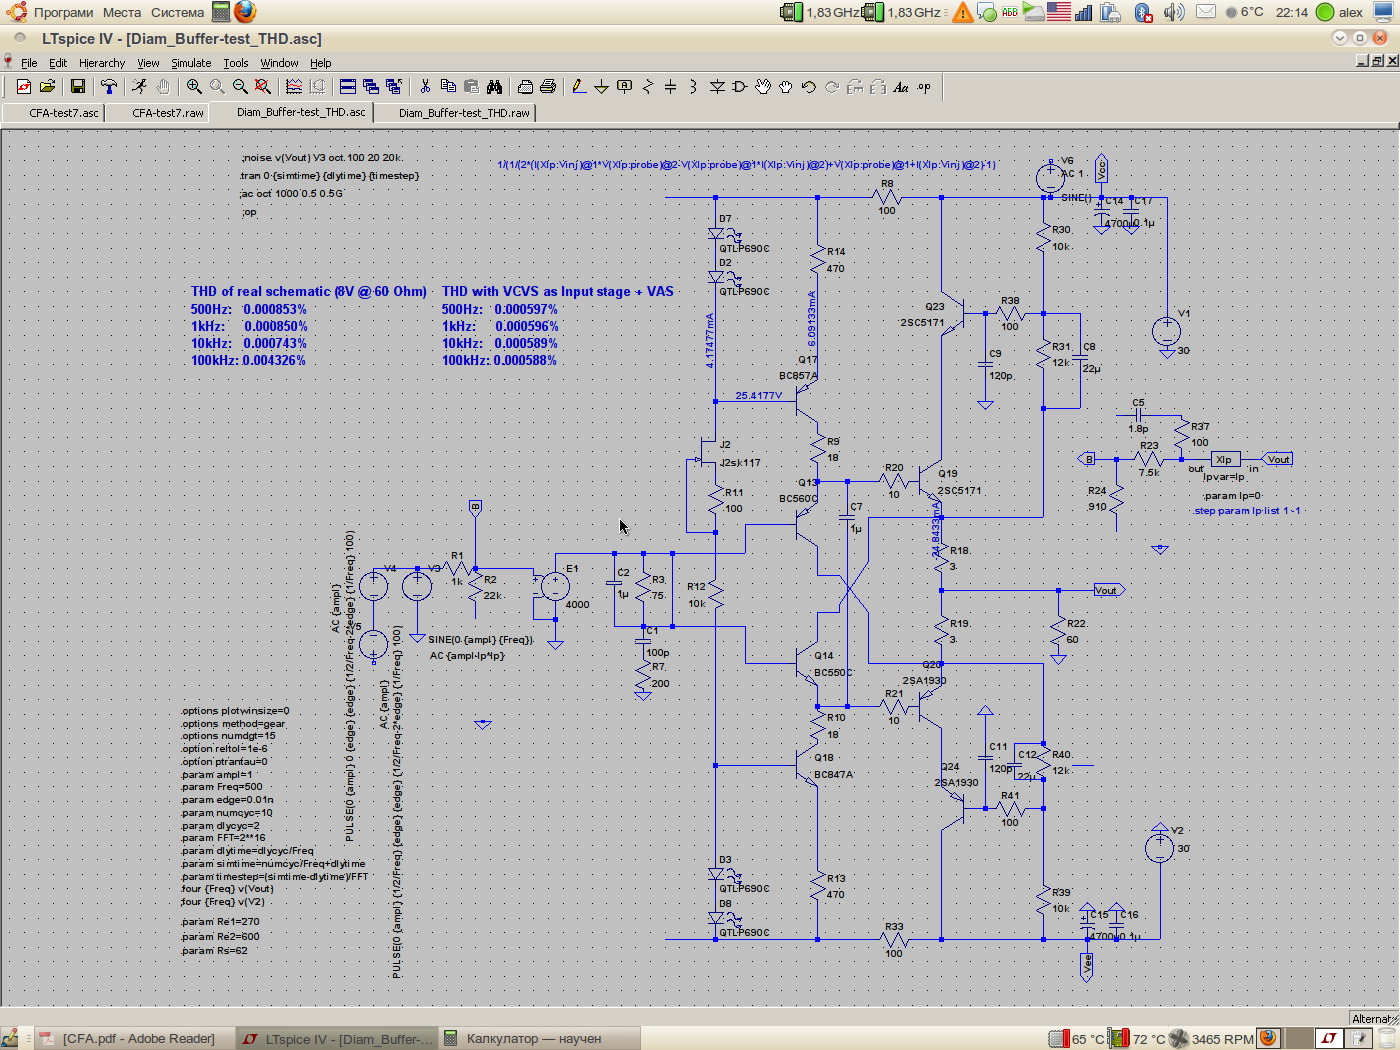
Task: Select the Capacitor tool
Action: point(670,87)
